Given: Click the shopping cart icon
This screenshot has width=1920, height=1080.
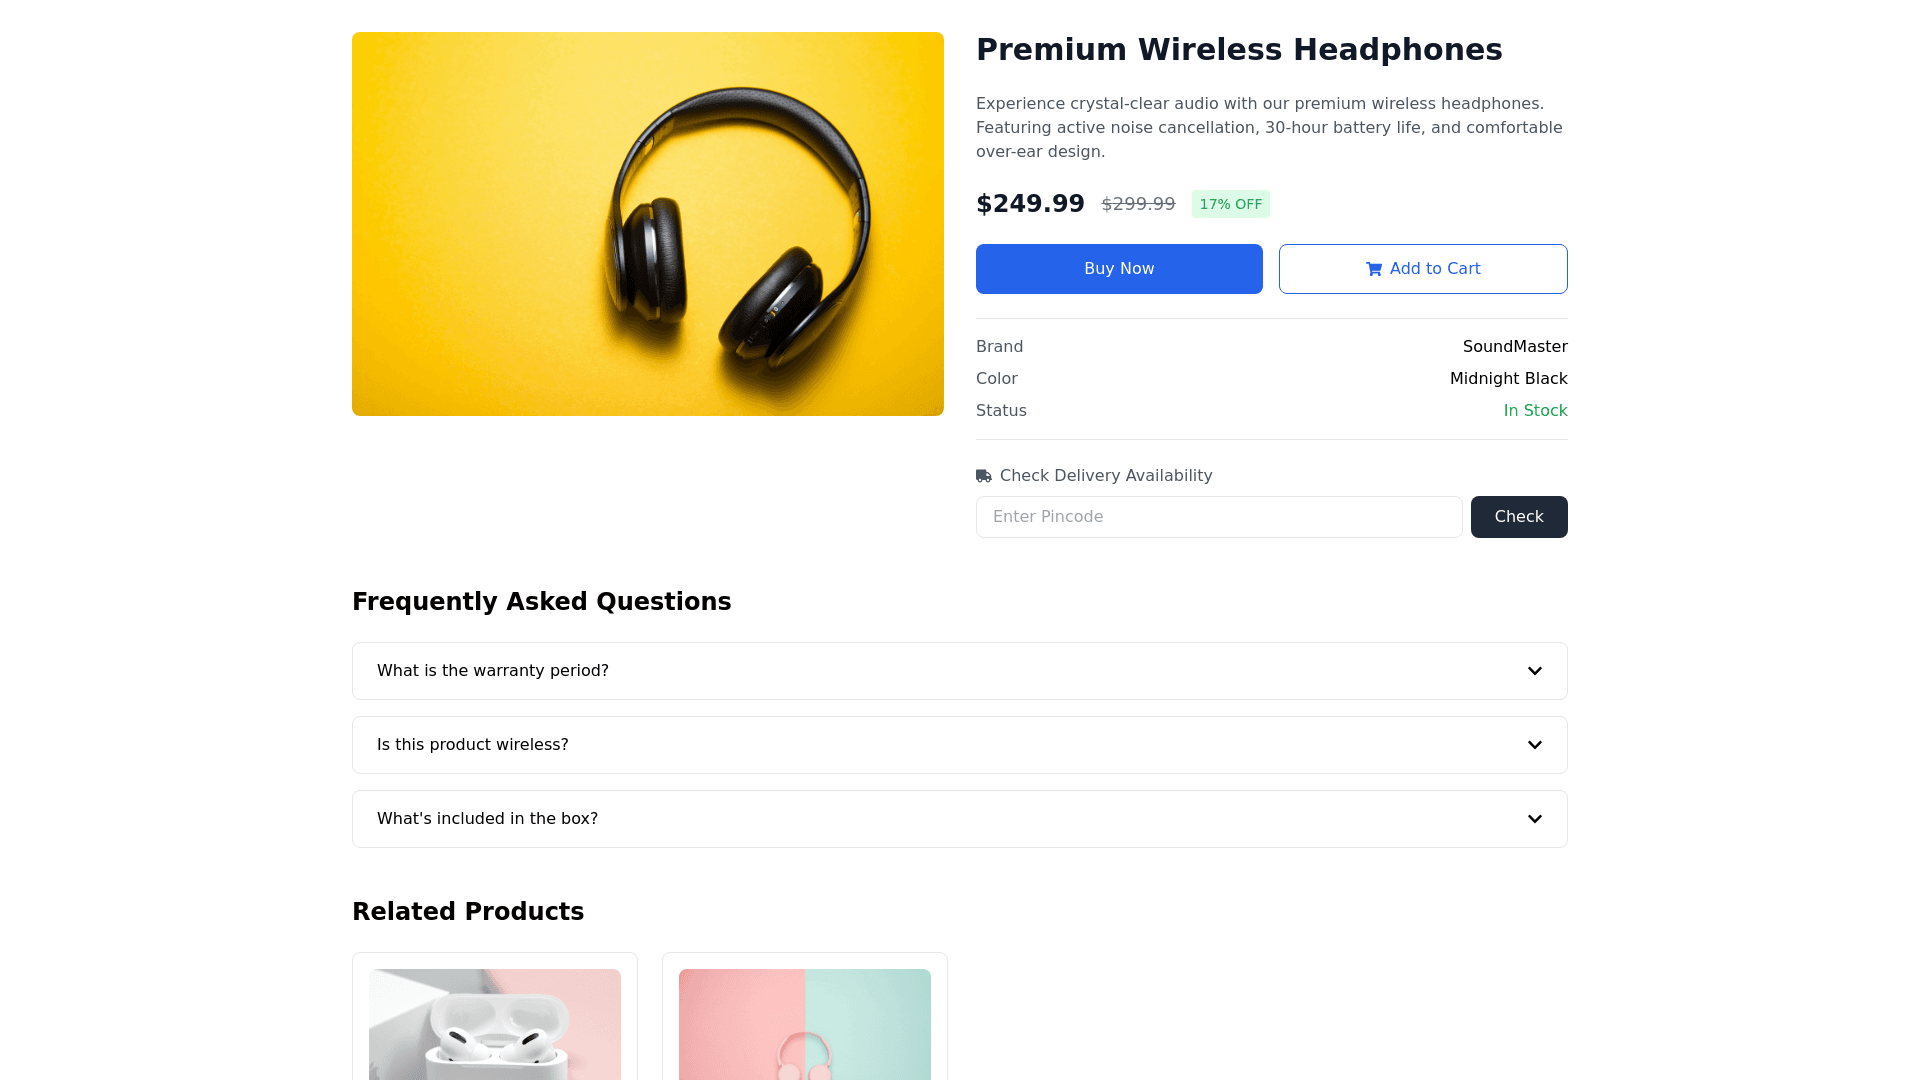Looking at the screenshot, I should (1374, 269).
